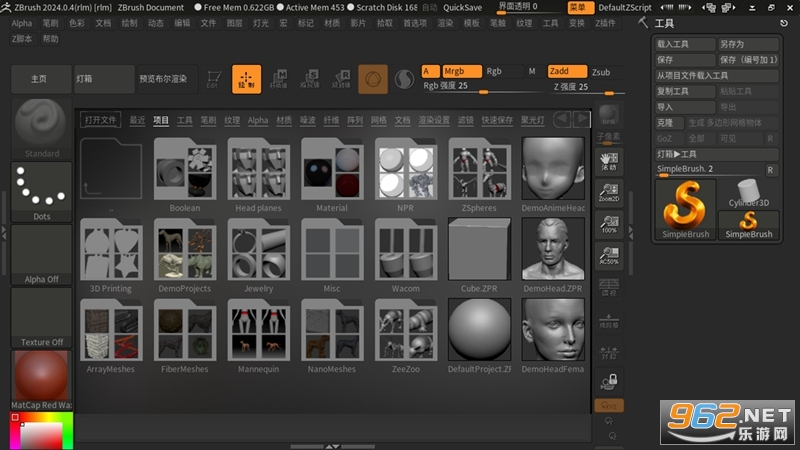The image size is (800, 450).
Task: Click the perspective grid icon
Action: (609, 287)
